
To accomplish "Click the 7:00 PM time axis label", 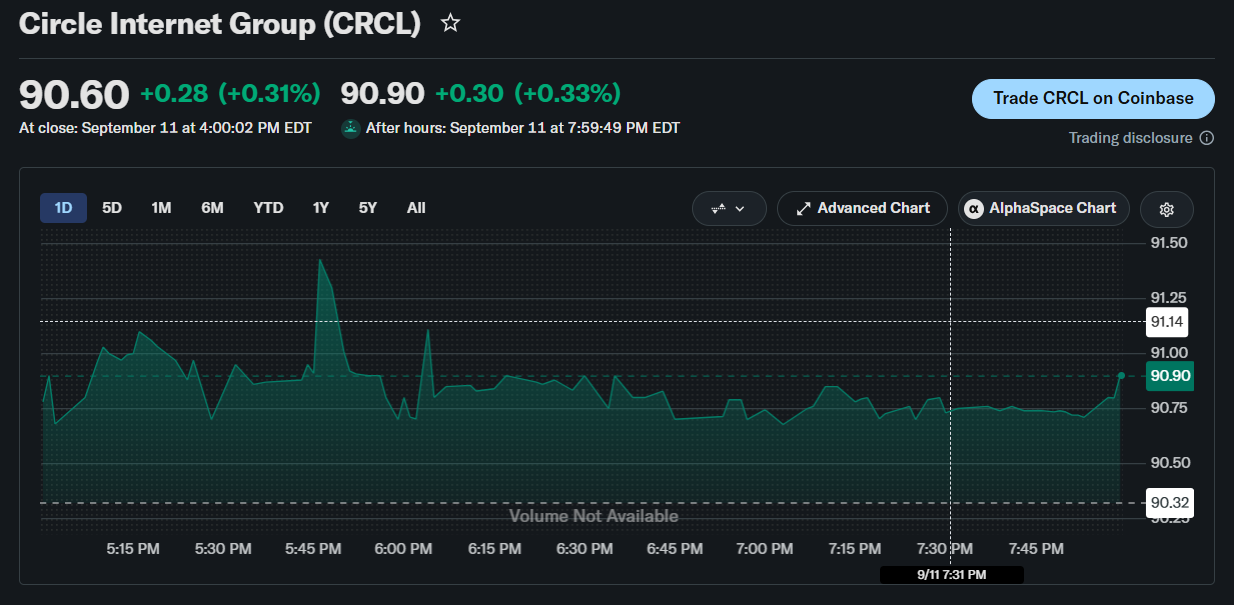I will [765, 549].
